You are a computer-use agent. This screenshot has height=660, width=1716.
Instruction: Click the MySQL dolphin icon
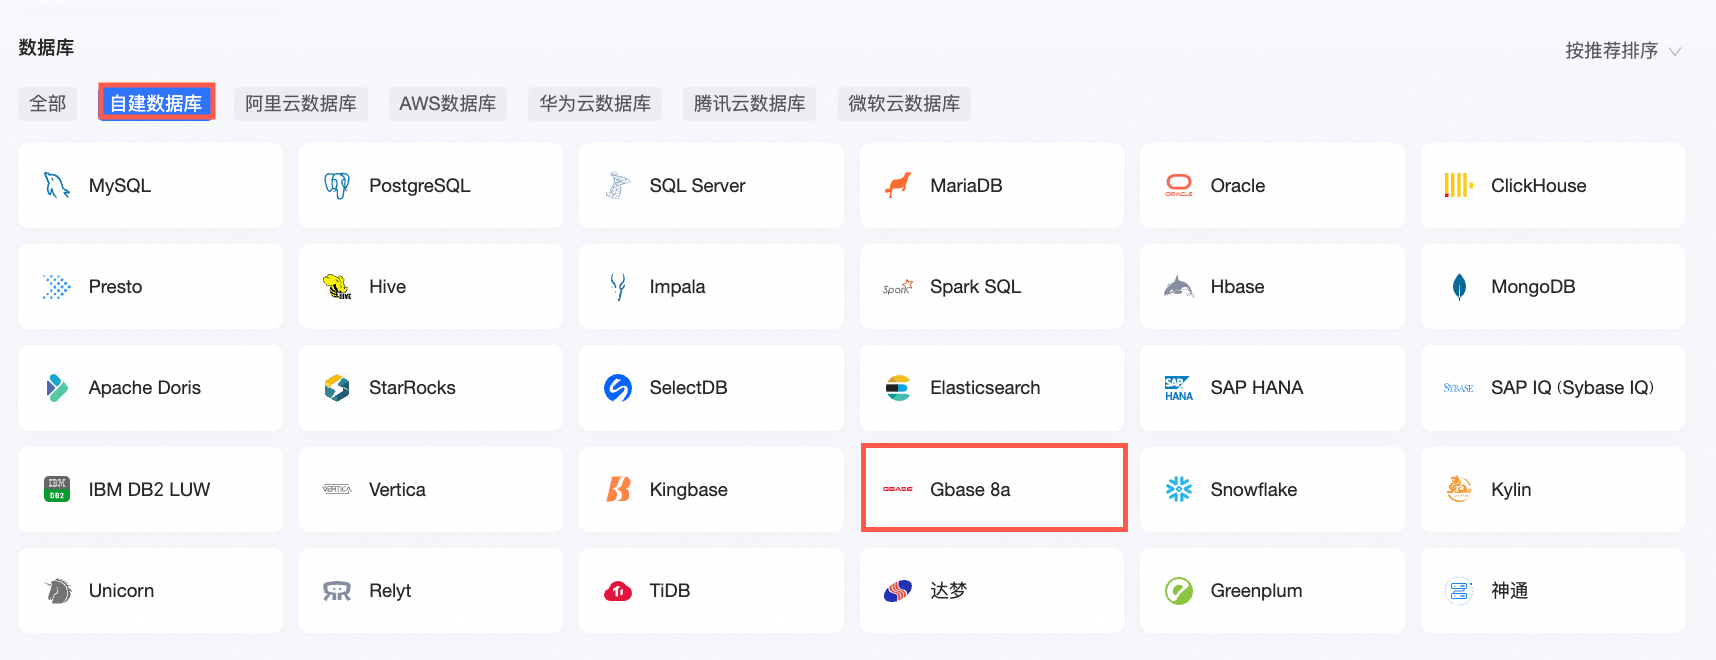(x=57, y=185)
